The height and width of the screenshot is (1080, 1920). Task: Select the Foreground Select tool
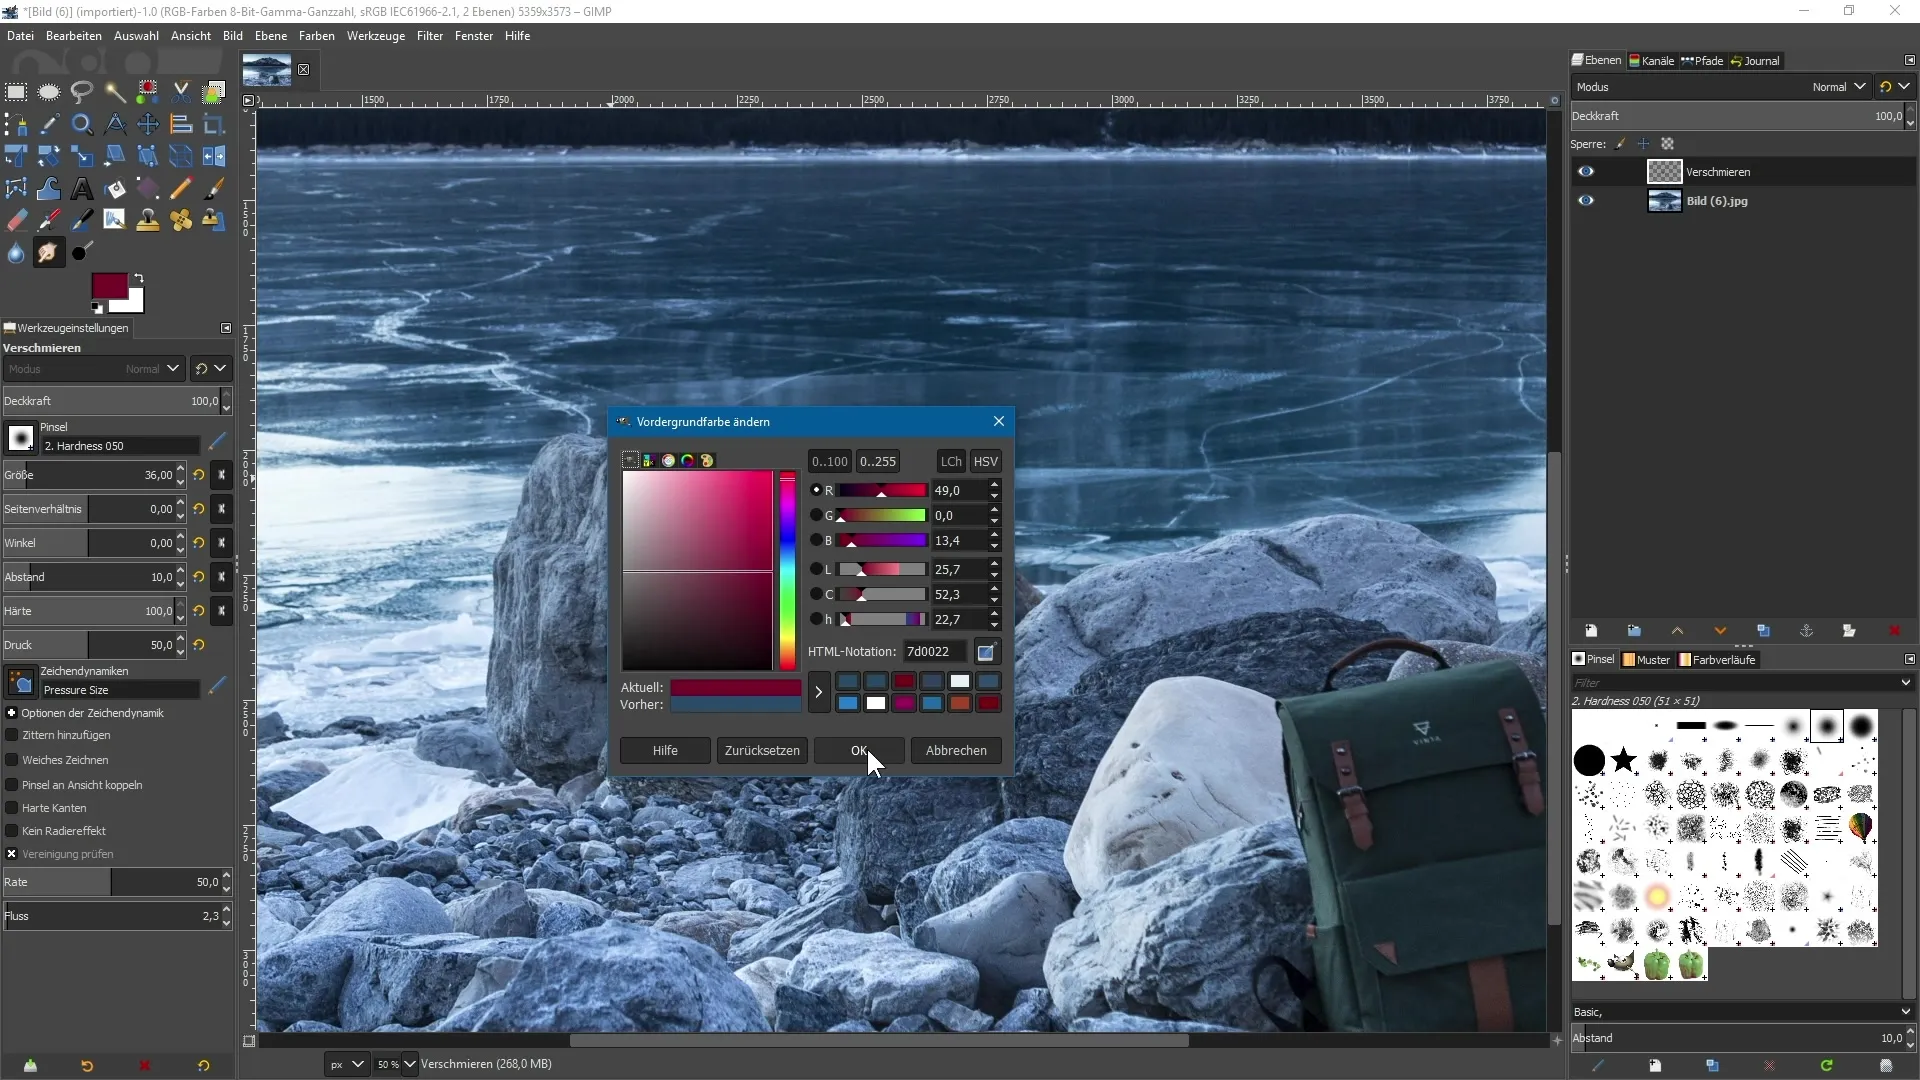(214, 92)
